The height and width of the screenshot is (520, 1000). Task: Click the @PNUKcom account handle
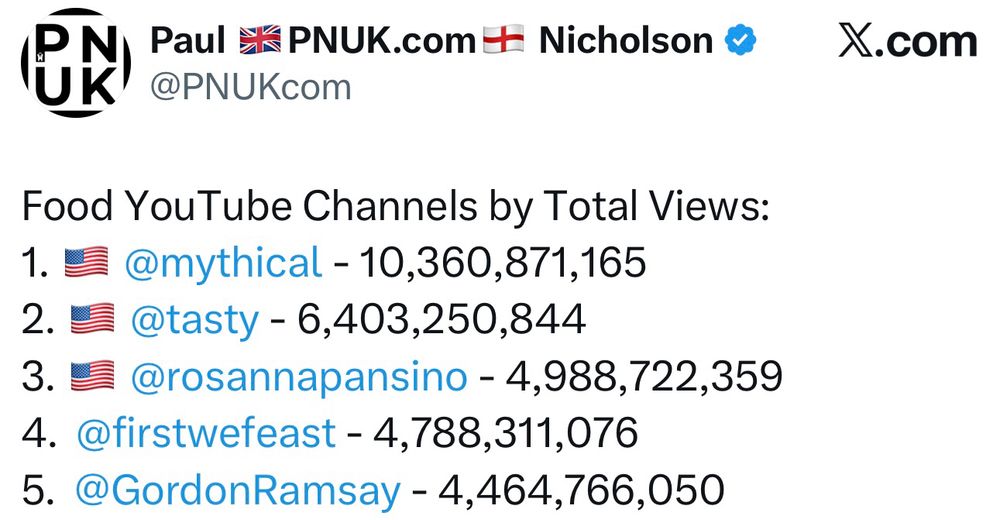251,87
